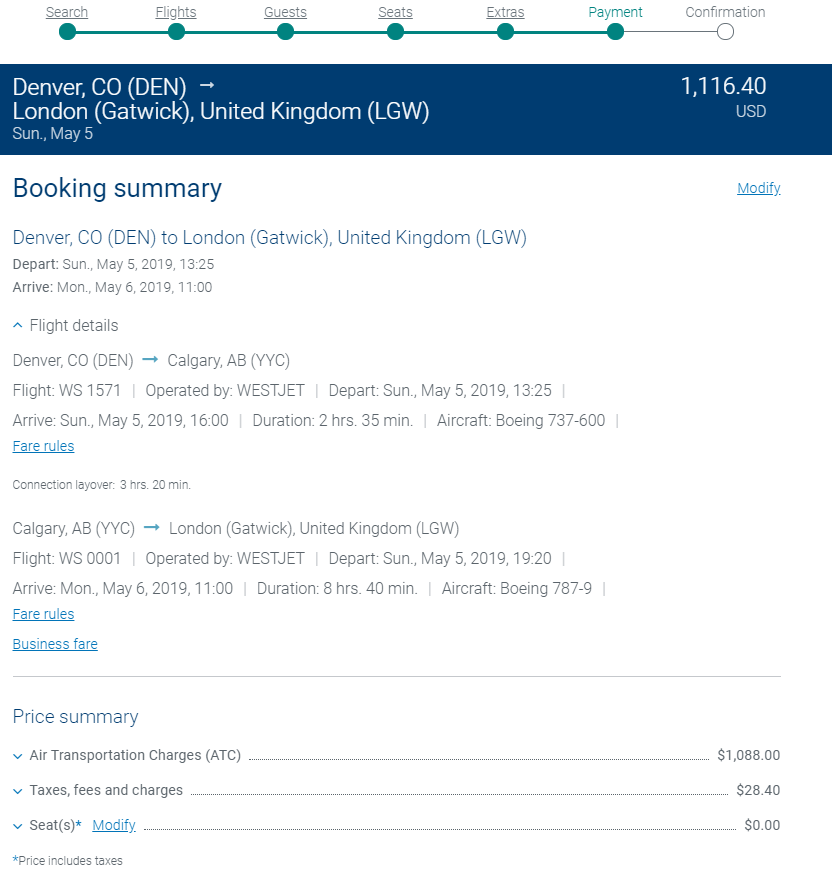Image resolution: width=832 pixels, height=890 pixels.
Task: Open the Extras step label
Action: point(505,13)
